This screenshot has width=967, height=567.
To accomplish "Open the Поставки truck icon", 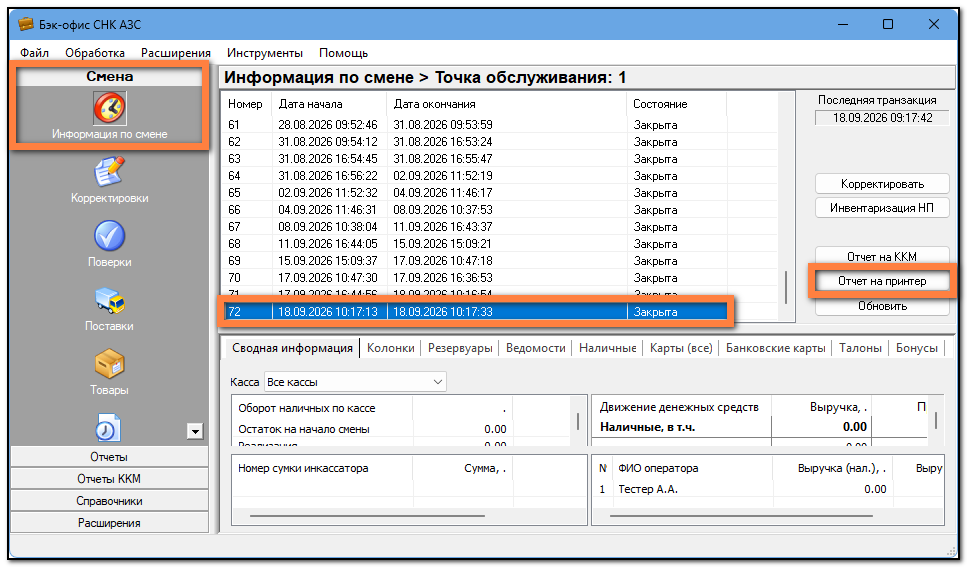I will (x=109, y=300).
